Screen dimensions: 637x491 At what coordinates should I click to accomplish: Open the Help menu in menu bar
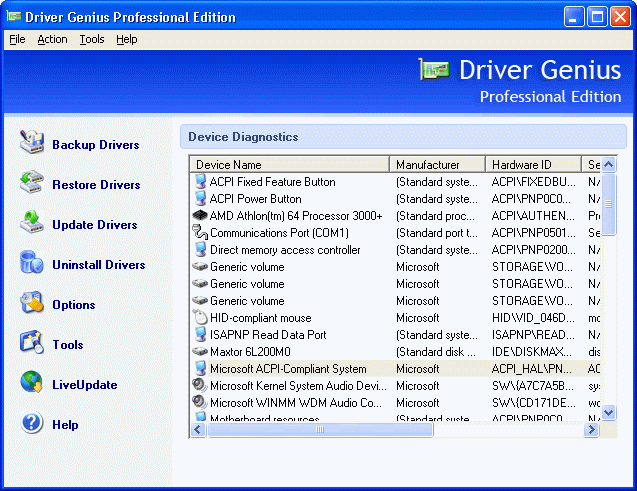tap(127, 39)
